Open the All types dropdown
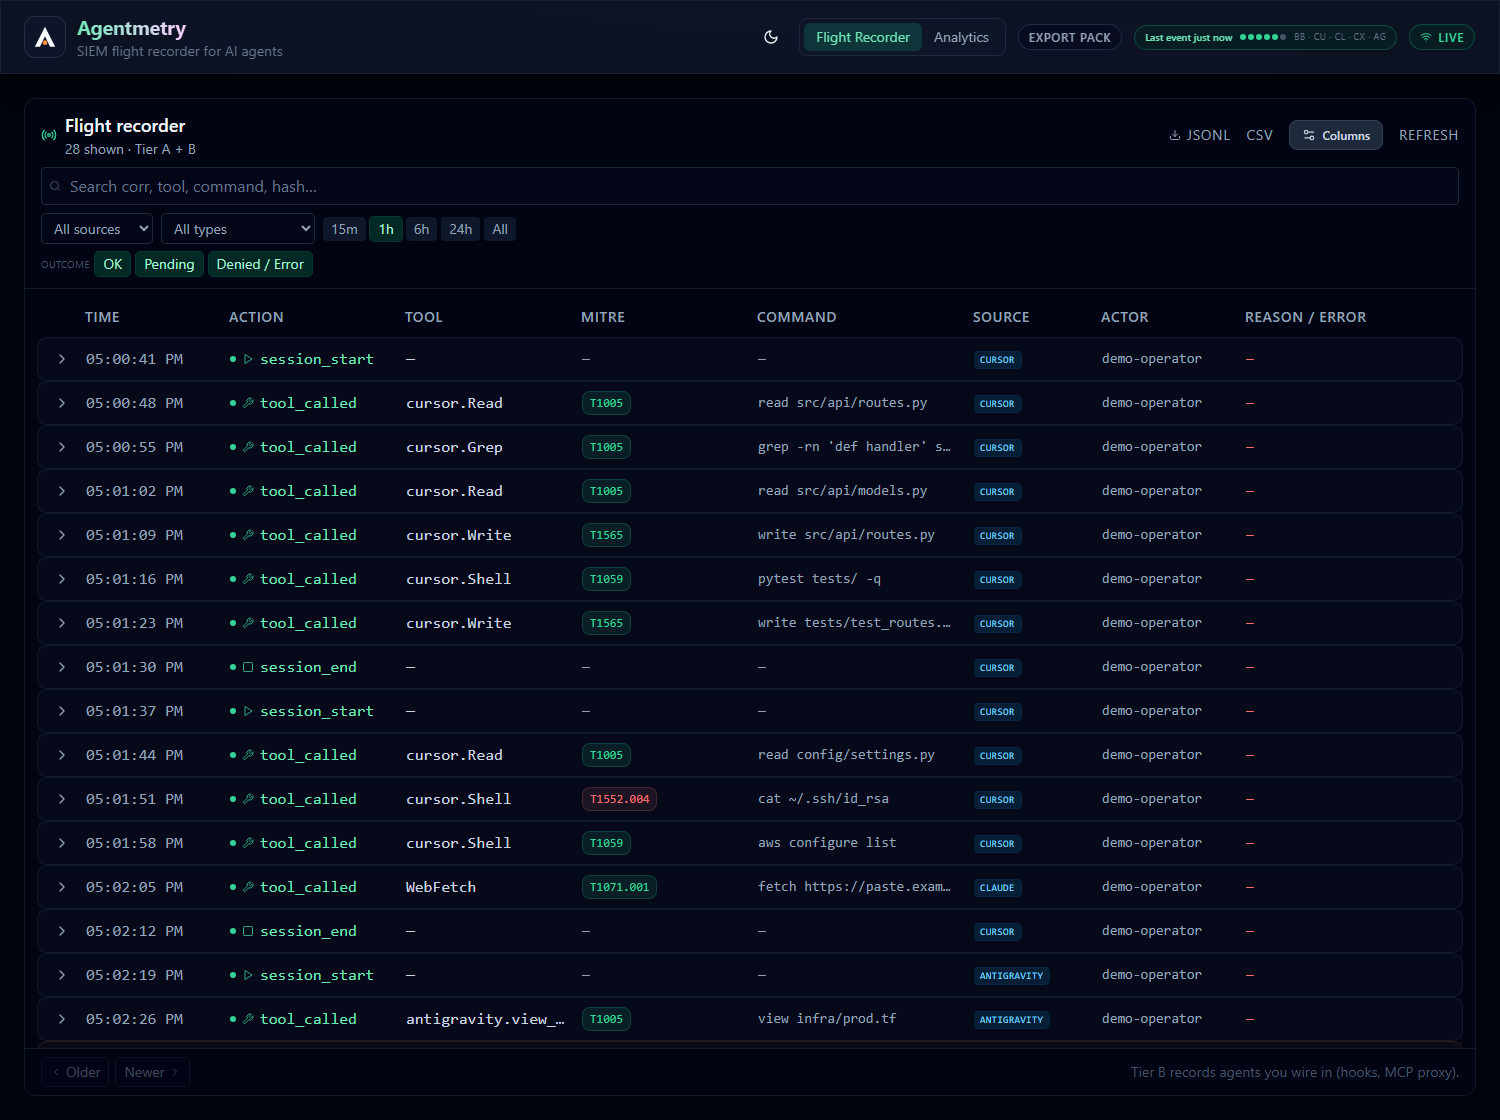Screen dimensions: 1500x1120 [x=238, y=229]
